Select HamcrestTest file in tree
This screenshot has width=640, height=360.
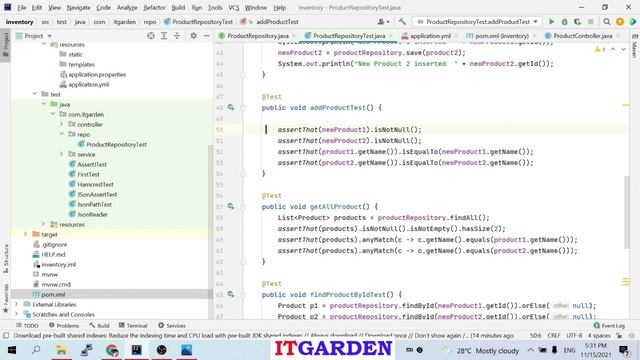pyautogui.click(x=95, y=184)
